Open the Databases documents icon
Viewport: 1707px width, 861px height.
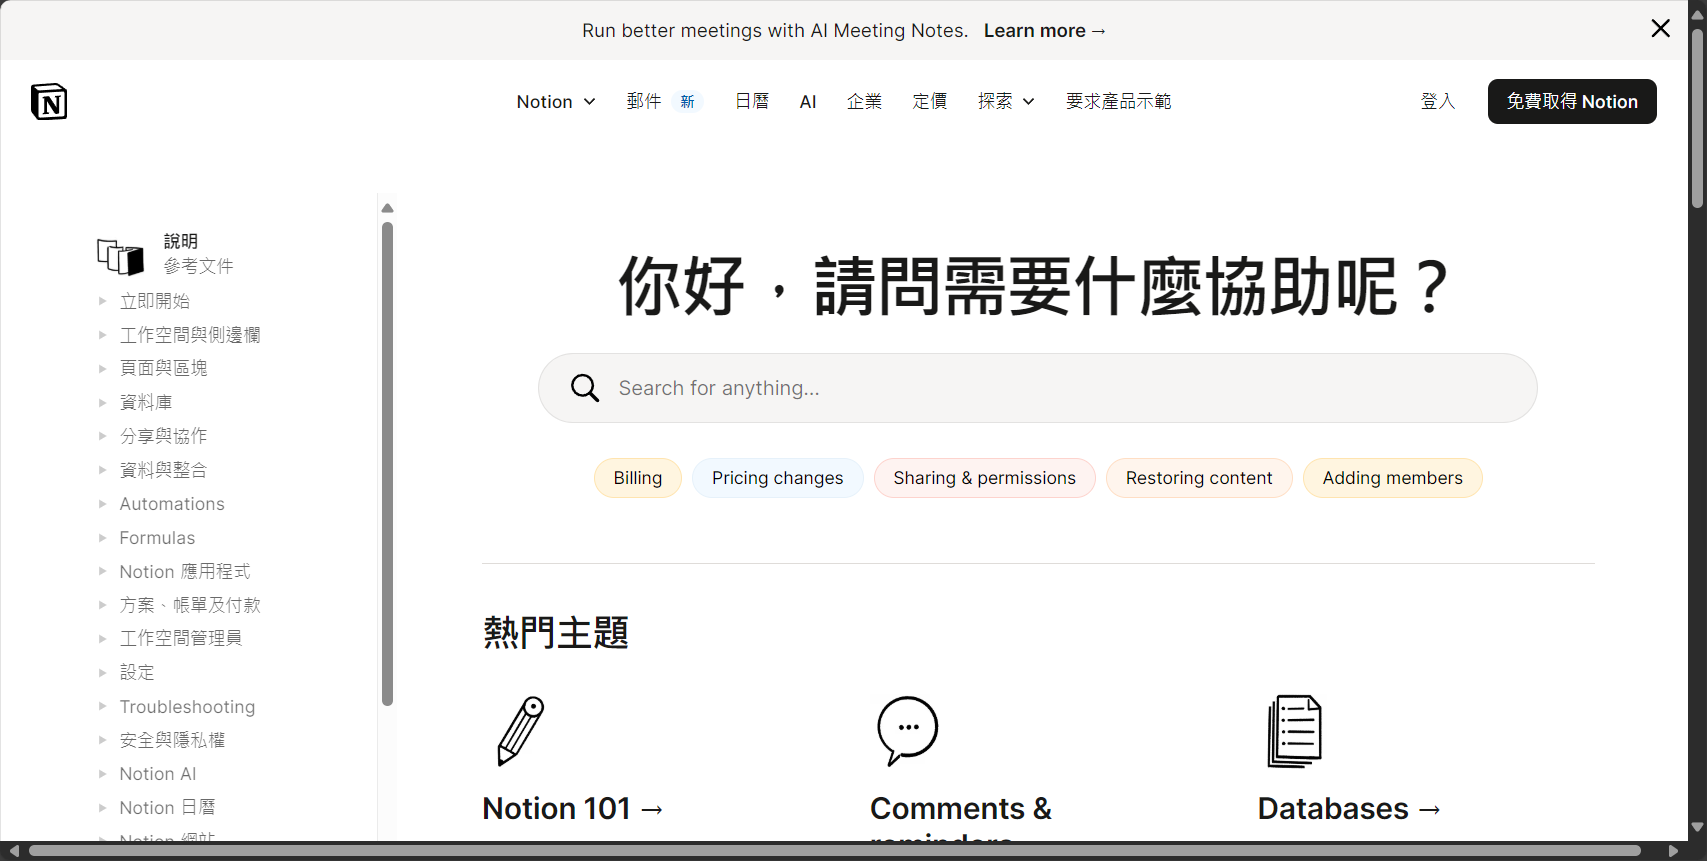tap(1295, 731)
